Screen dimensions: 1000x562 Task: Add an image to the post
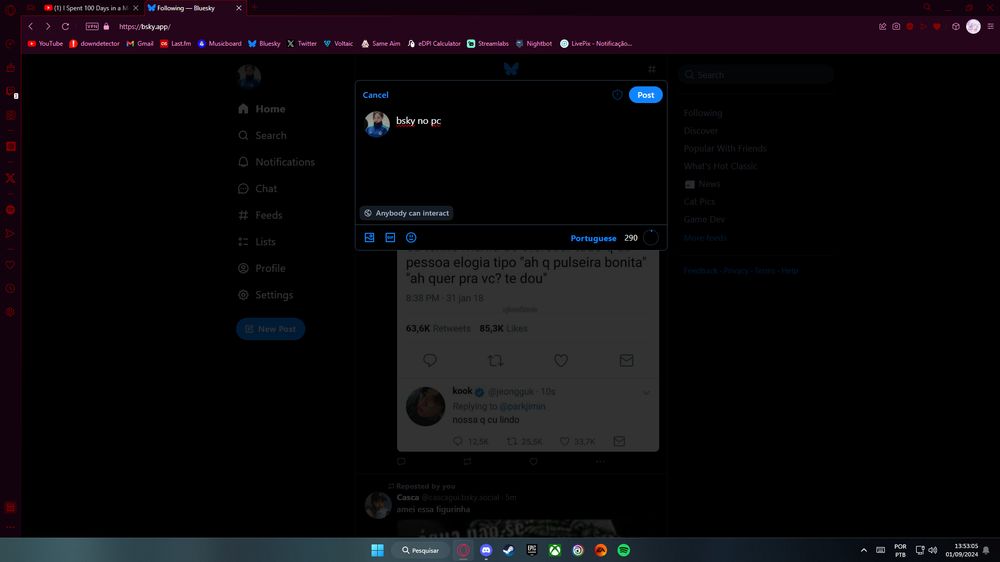coord(369,237)
